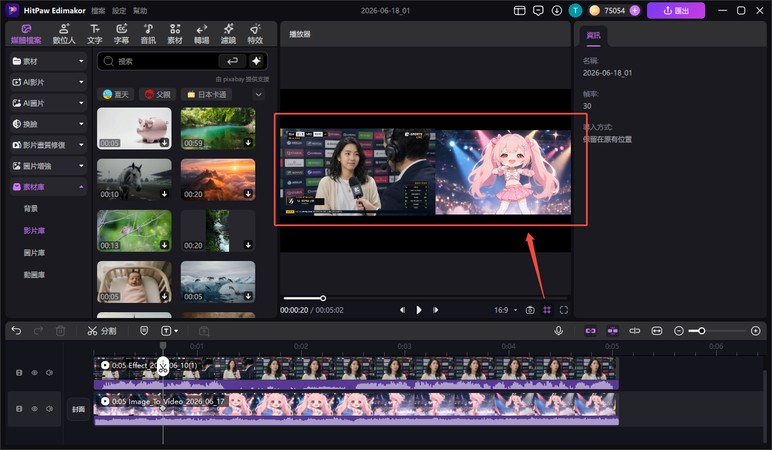772x450 pixels.
Task: Skip to next frame in player
Action: pos(435,310)
